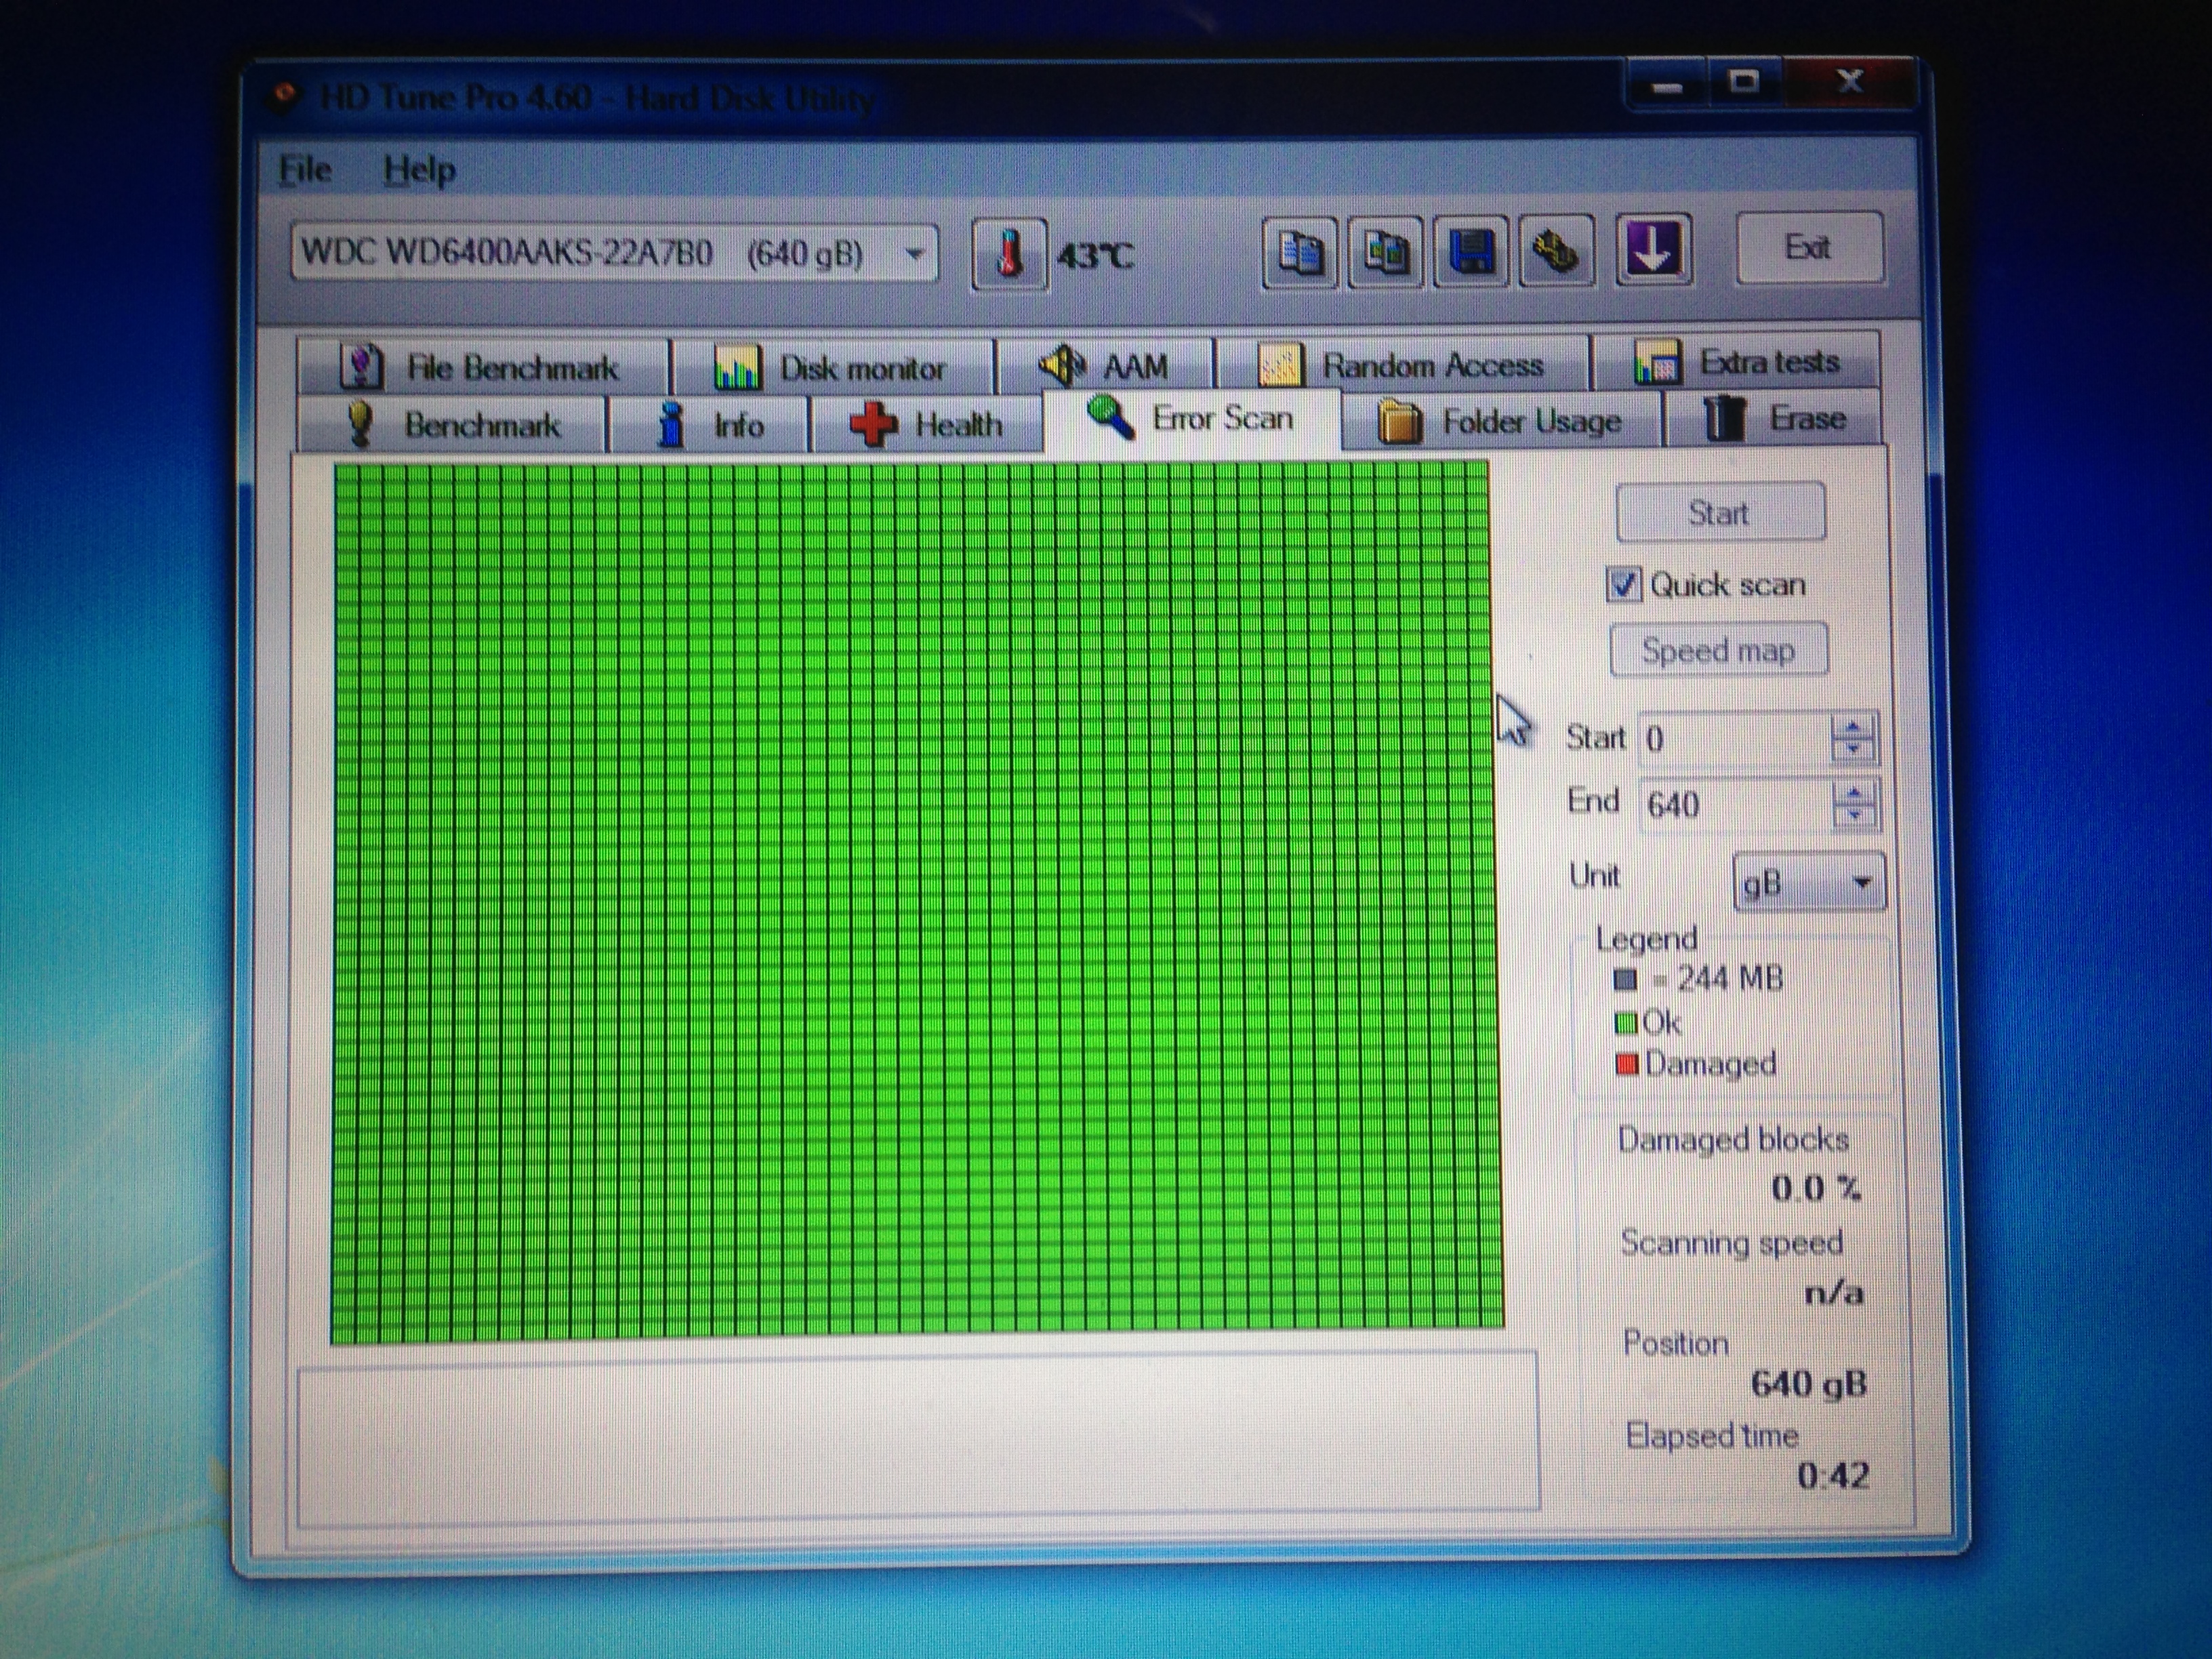2212x1659 pixels.
Task: Click copy screenshot to clipboard icon
Action: point(1385,252)
